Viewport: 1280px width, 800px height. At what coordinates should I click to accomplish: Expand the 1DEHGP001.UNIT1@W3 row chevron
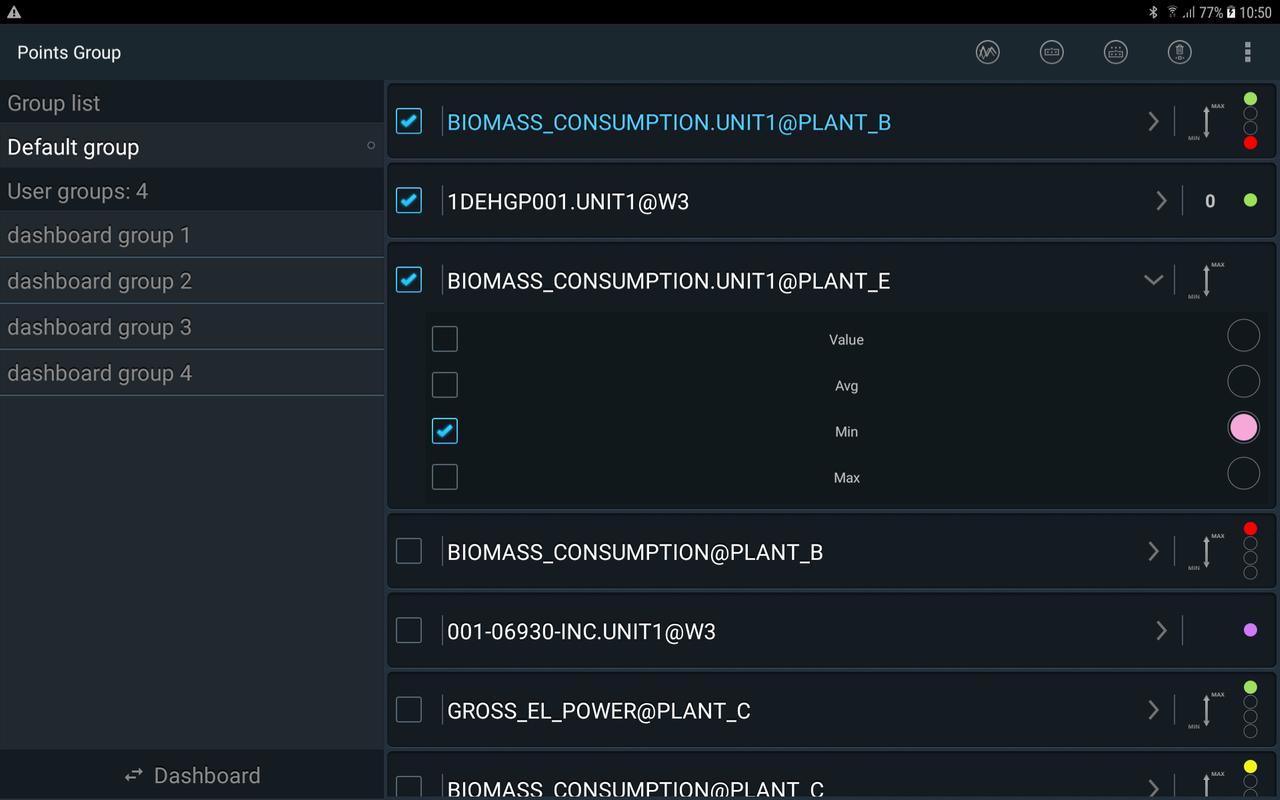click(x=1161, y=201)
